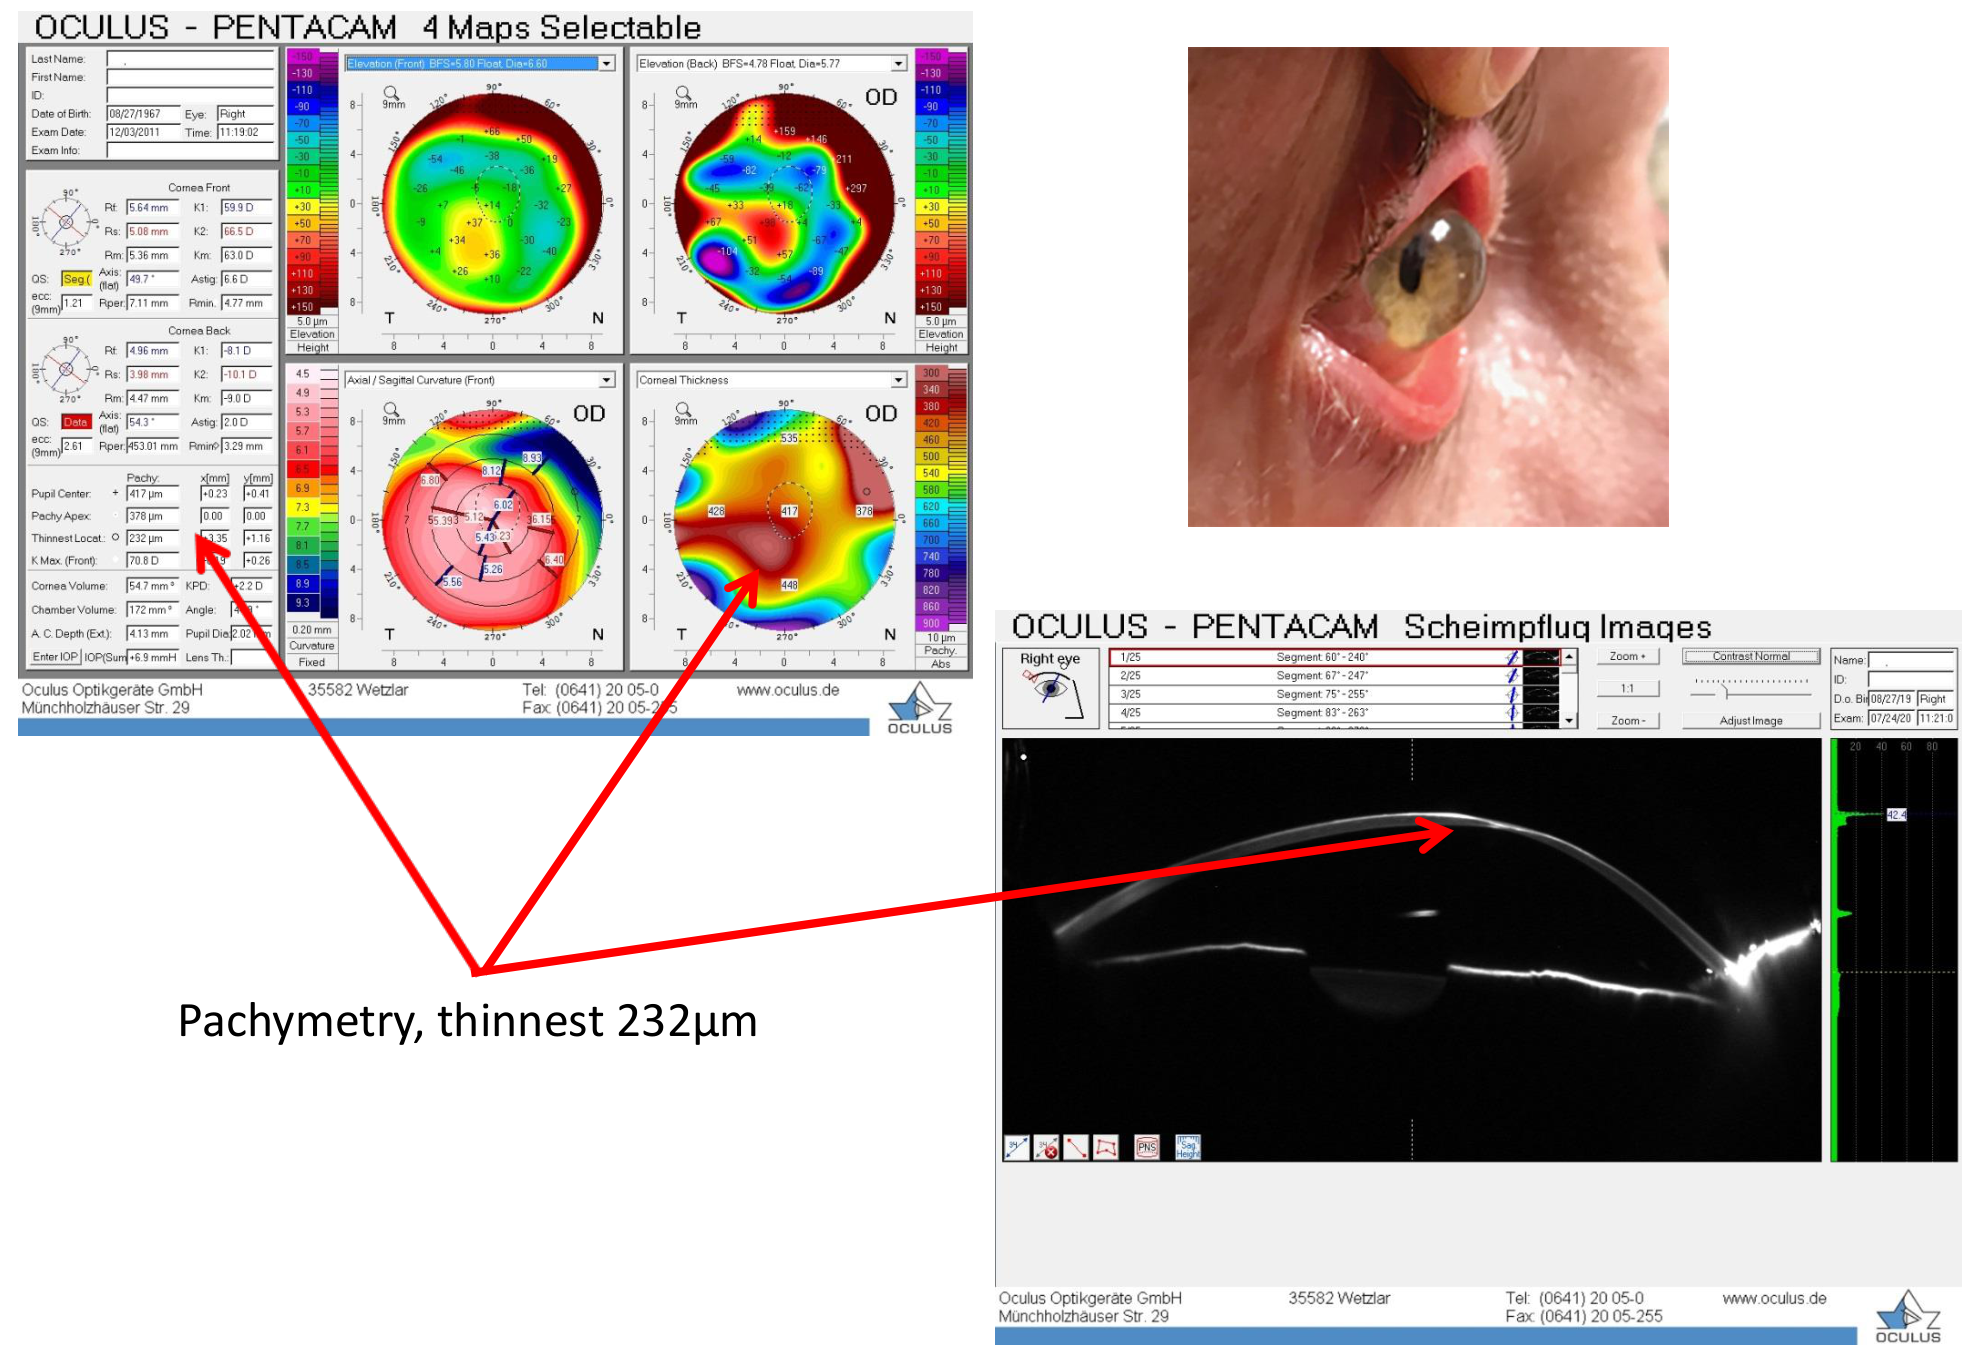
Task: Click the Pupil Center 417 µm value
Action: coord(151,494)
